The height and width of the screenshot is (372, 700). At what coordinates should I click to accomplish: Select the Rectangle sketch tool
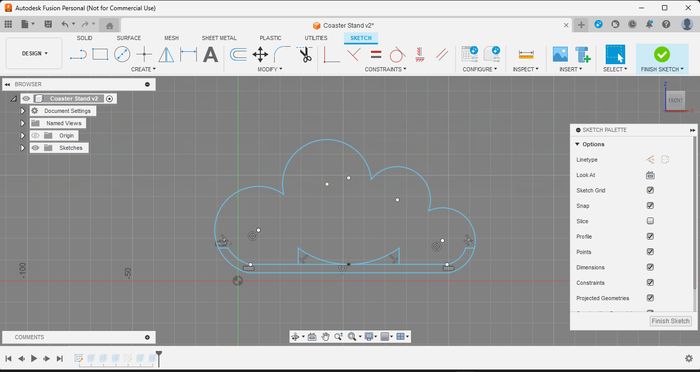click(x=100, y=54)
